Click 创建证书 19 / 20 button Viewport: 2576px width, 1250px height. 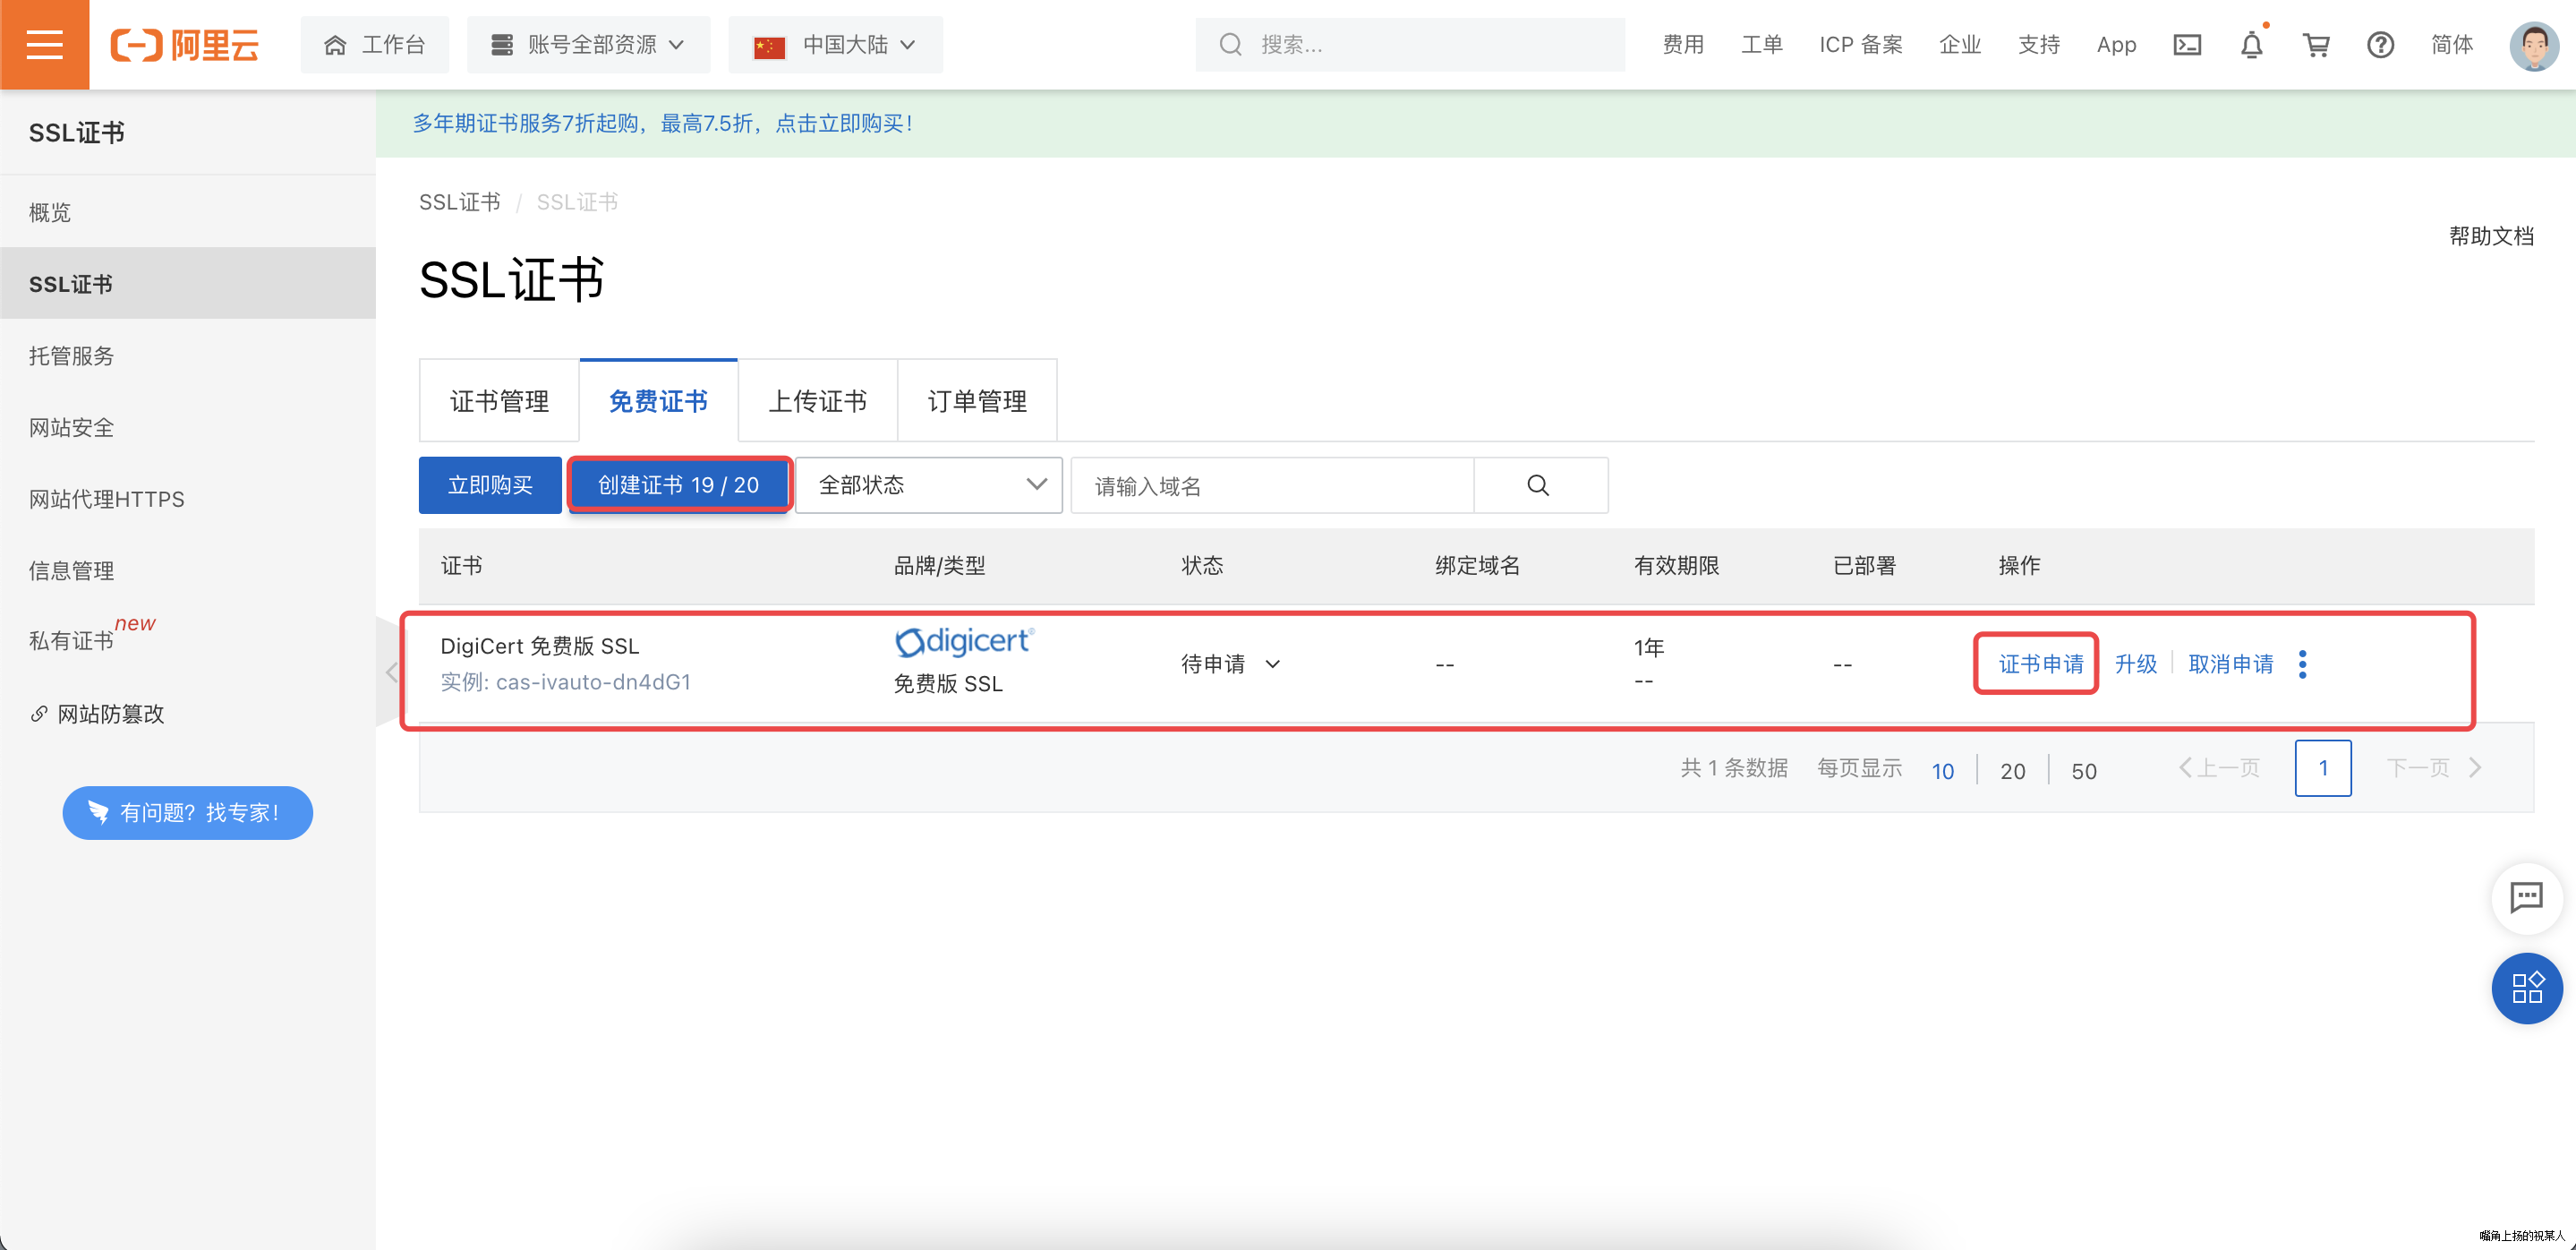(x=679, y=485)
